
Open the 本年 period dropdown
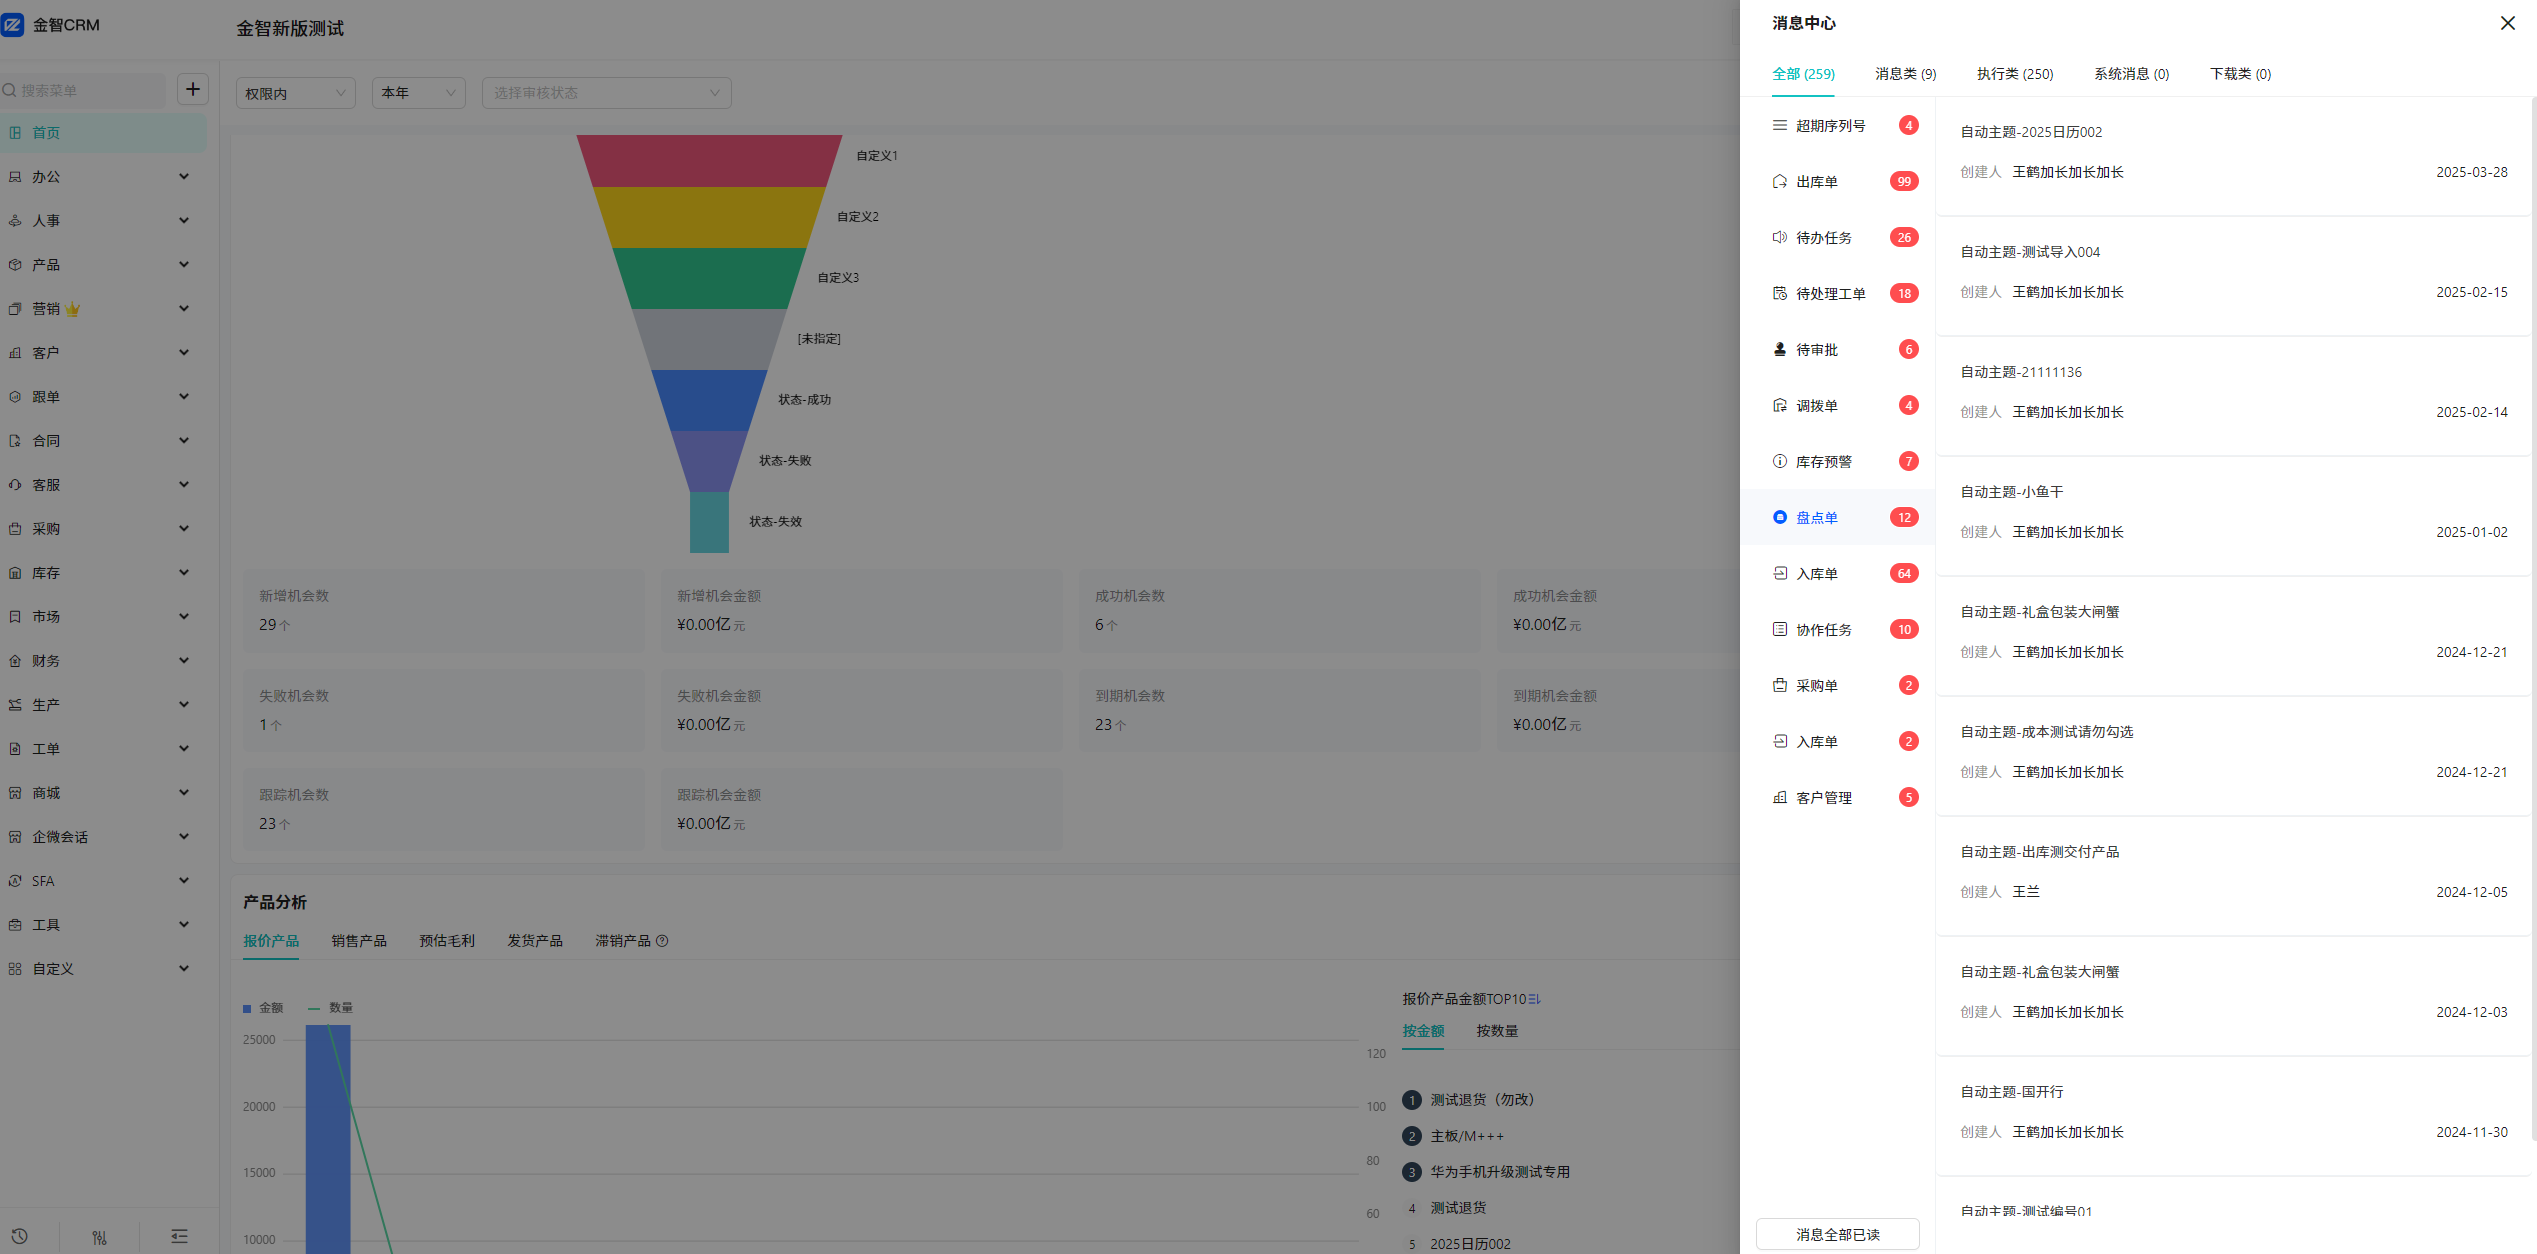pyautogui.click(x=419, y=93)
